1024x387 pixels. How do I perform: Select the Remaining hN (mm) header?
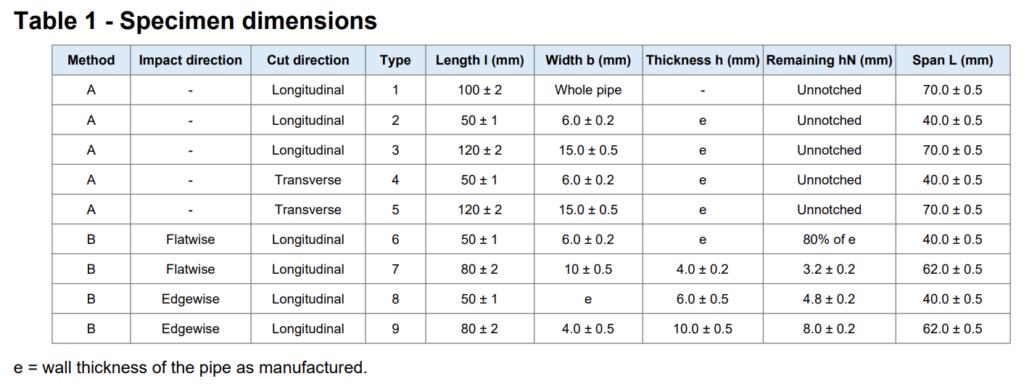tap(829, 60)
